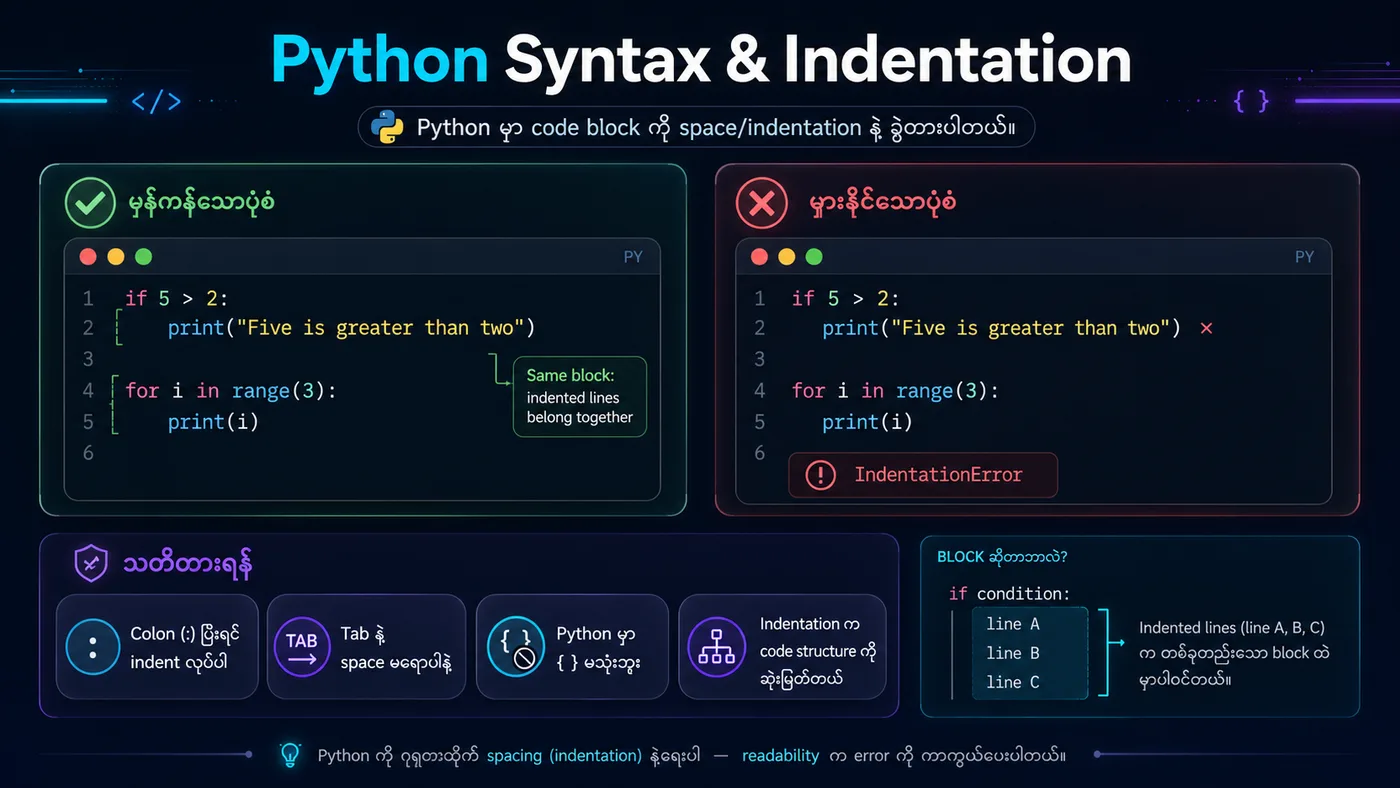Click 'line A' in the block diagram
The image size is (1400, 788).
tap(1012, 624)
